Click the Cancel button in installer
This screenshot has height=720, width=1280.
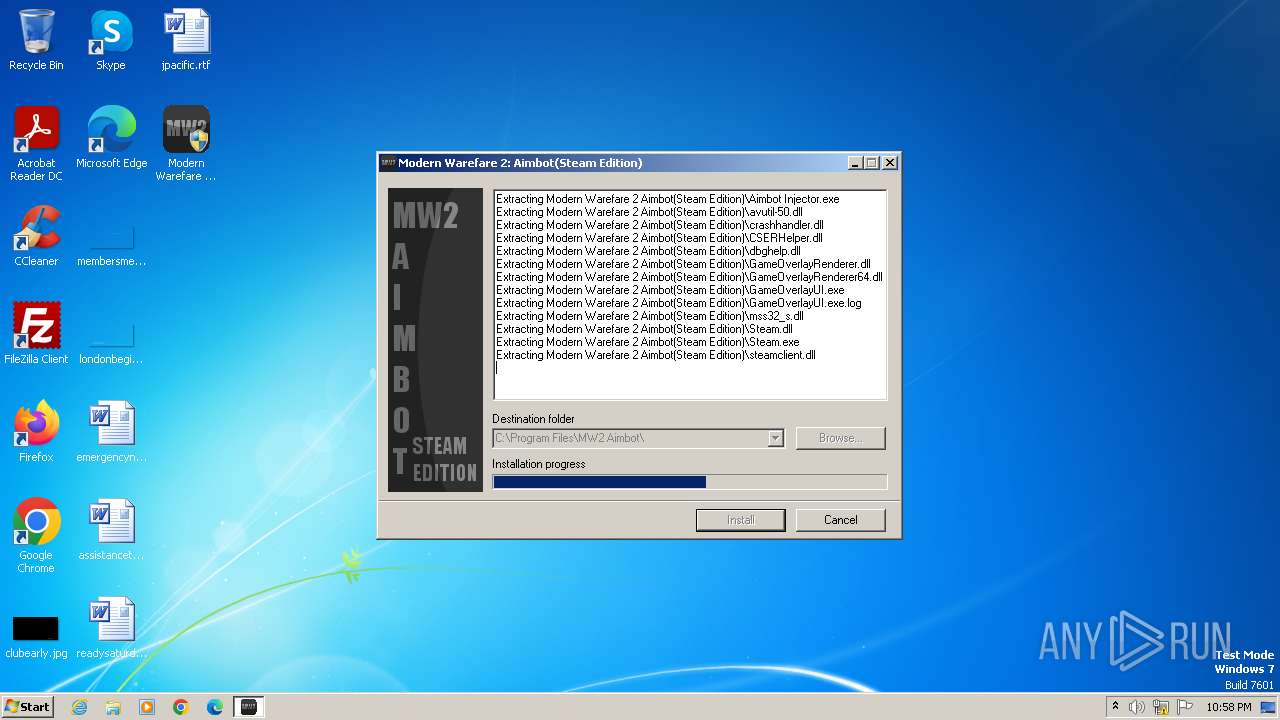[840, 520]
